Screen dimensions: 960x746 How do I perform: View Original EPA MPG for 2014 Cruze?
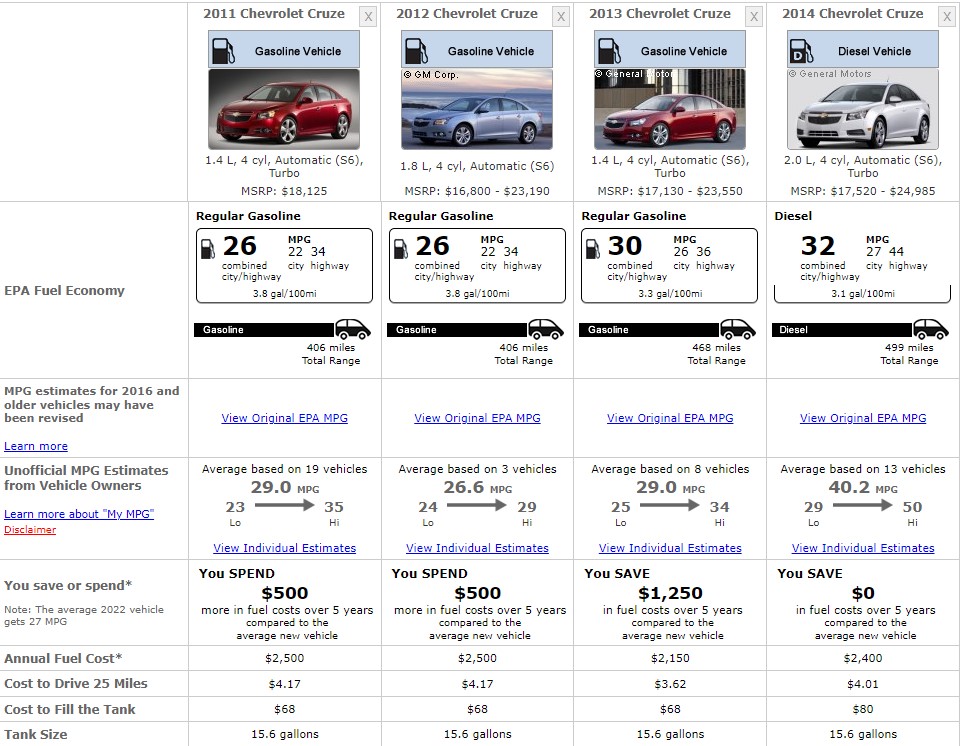[863, 418]
